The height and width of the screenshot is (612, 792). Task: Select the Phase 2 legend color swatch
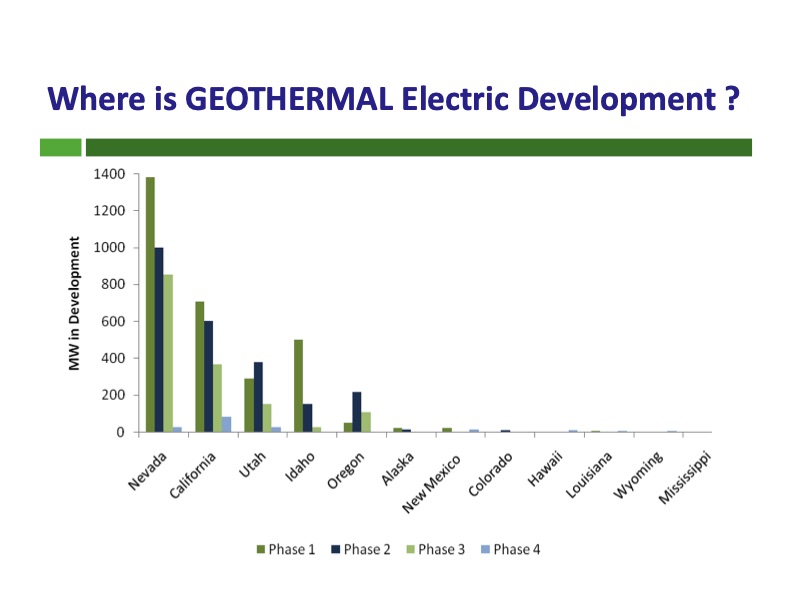tap(335, 549)
